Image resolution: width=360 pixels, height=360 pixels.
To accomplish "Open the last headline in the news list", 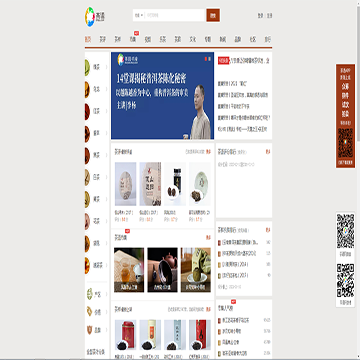I will tap(243, 129).
